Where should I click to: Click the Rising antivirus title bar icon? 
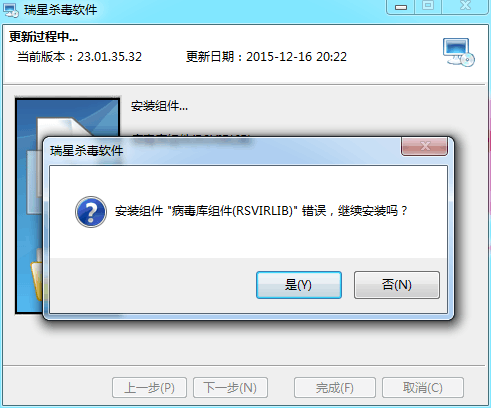coord(11,10)
